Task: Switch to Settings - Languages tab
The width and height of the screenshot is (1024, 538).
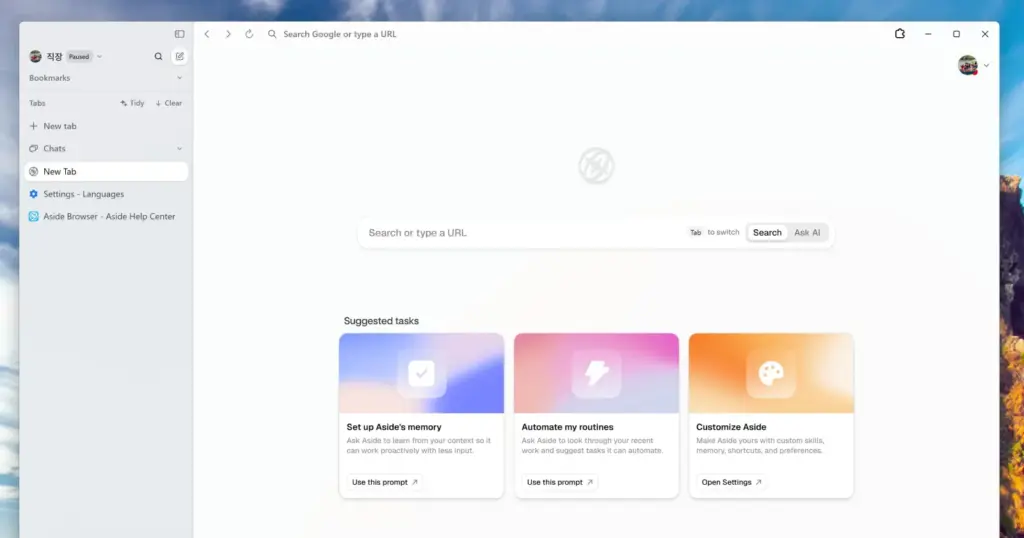Action: coord(106,194)
